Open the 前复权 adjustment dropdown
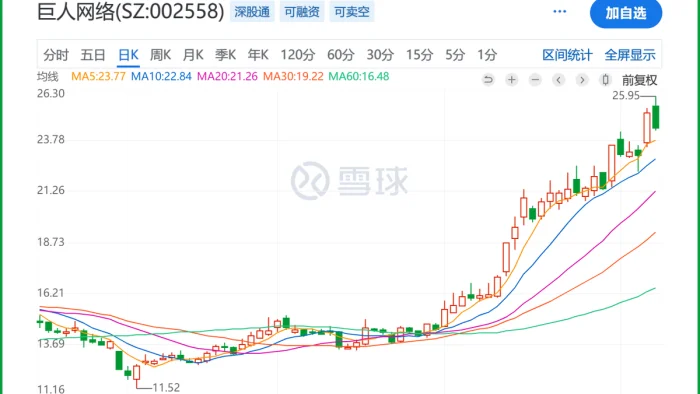Screen dimensions: 700x394 coord(639,80)
